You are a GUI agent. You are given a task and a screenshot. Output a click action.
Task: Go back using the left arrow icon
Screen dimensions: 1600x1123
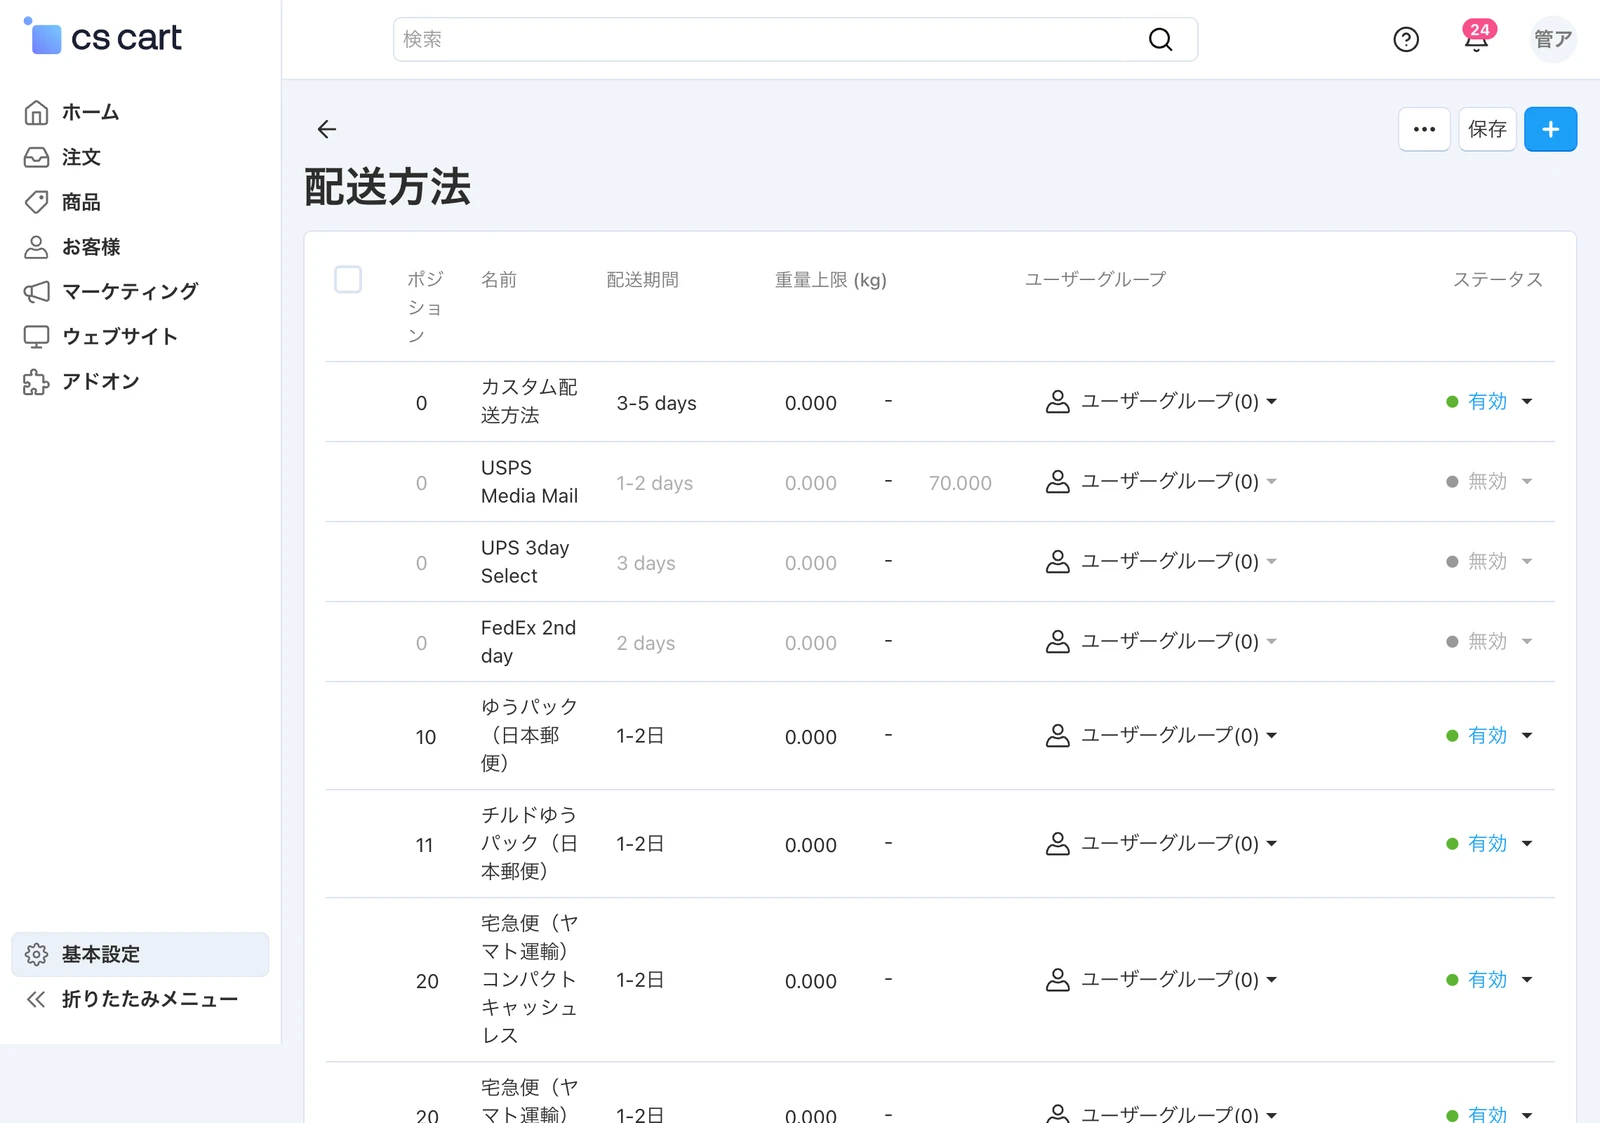coord(326,129)
